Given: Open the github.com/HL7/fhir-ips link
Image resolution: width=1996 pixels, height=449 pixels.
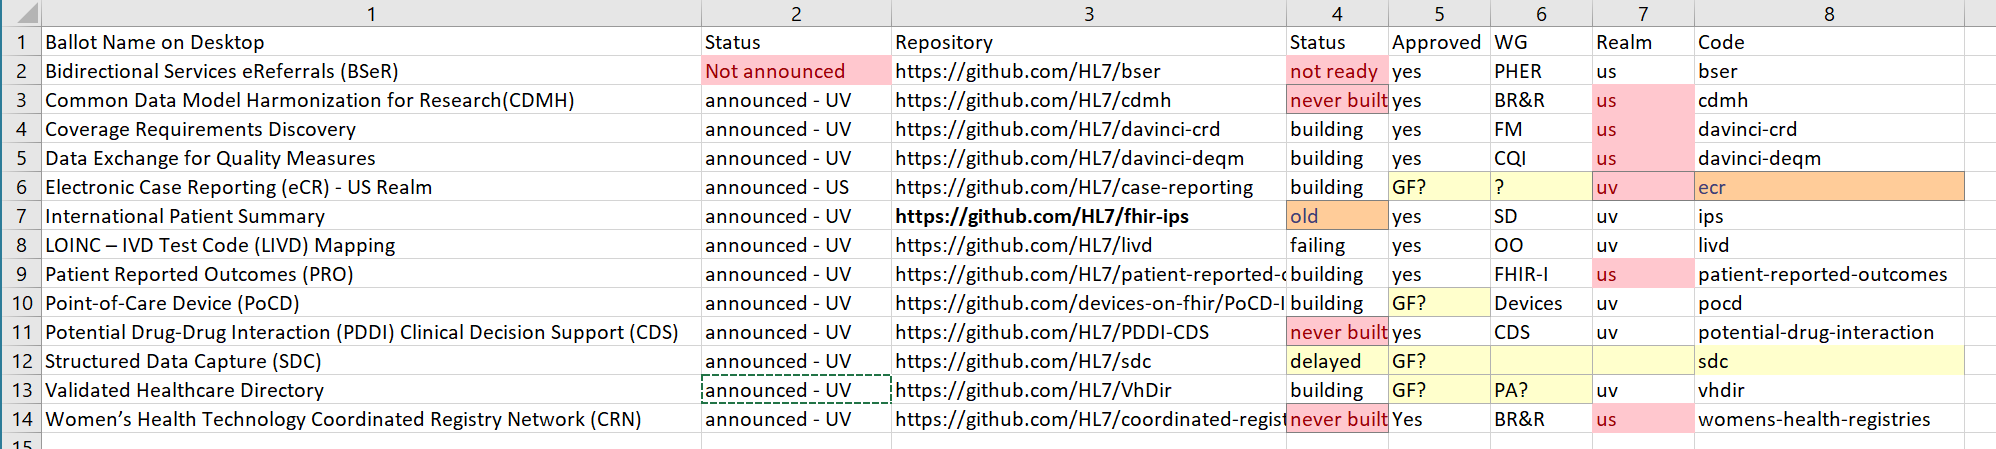Looking at the screenshot, I should point(1042,216).
